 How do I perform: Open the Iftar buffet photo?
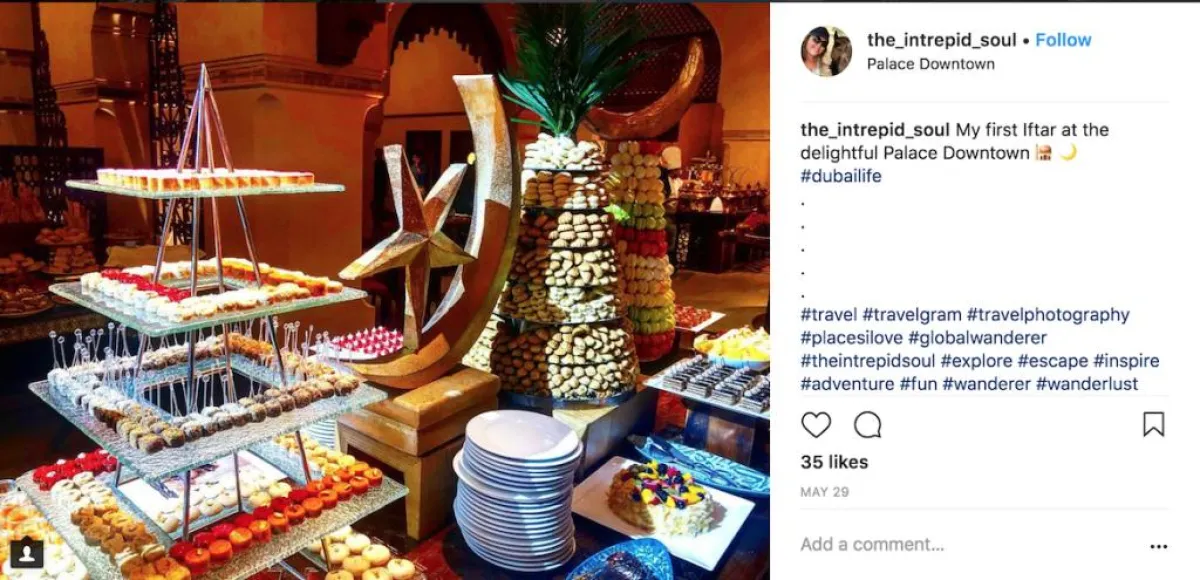tap(385, 290)
